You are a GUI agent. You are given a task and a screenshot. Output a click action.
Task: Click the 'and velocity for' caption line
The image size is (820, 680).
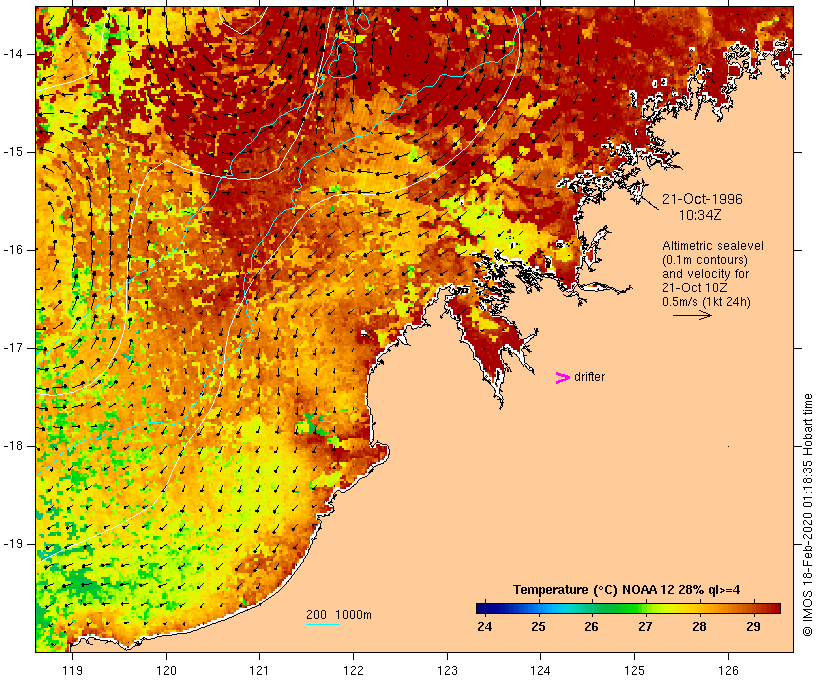(x=705, y=274)
